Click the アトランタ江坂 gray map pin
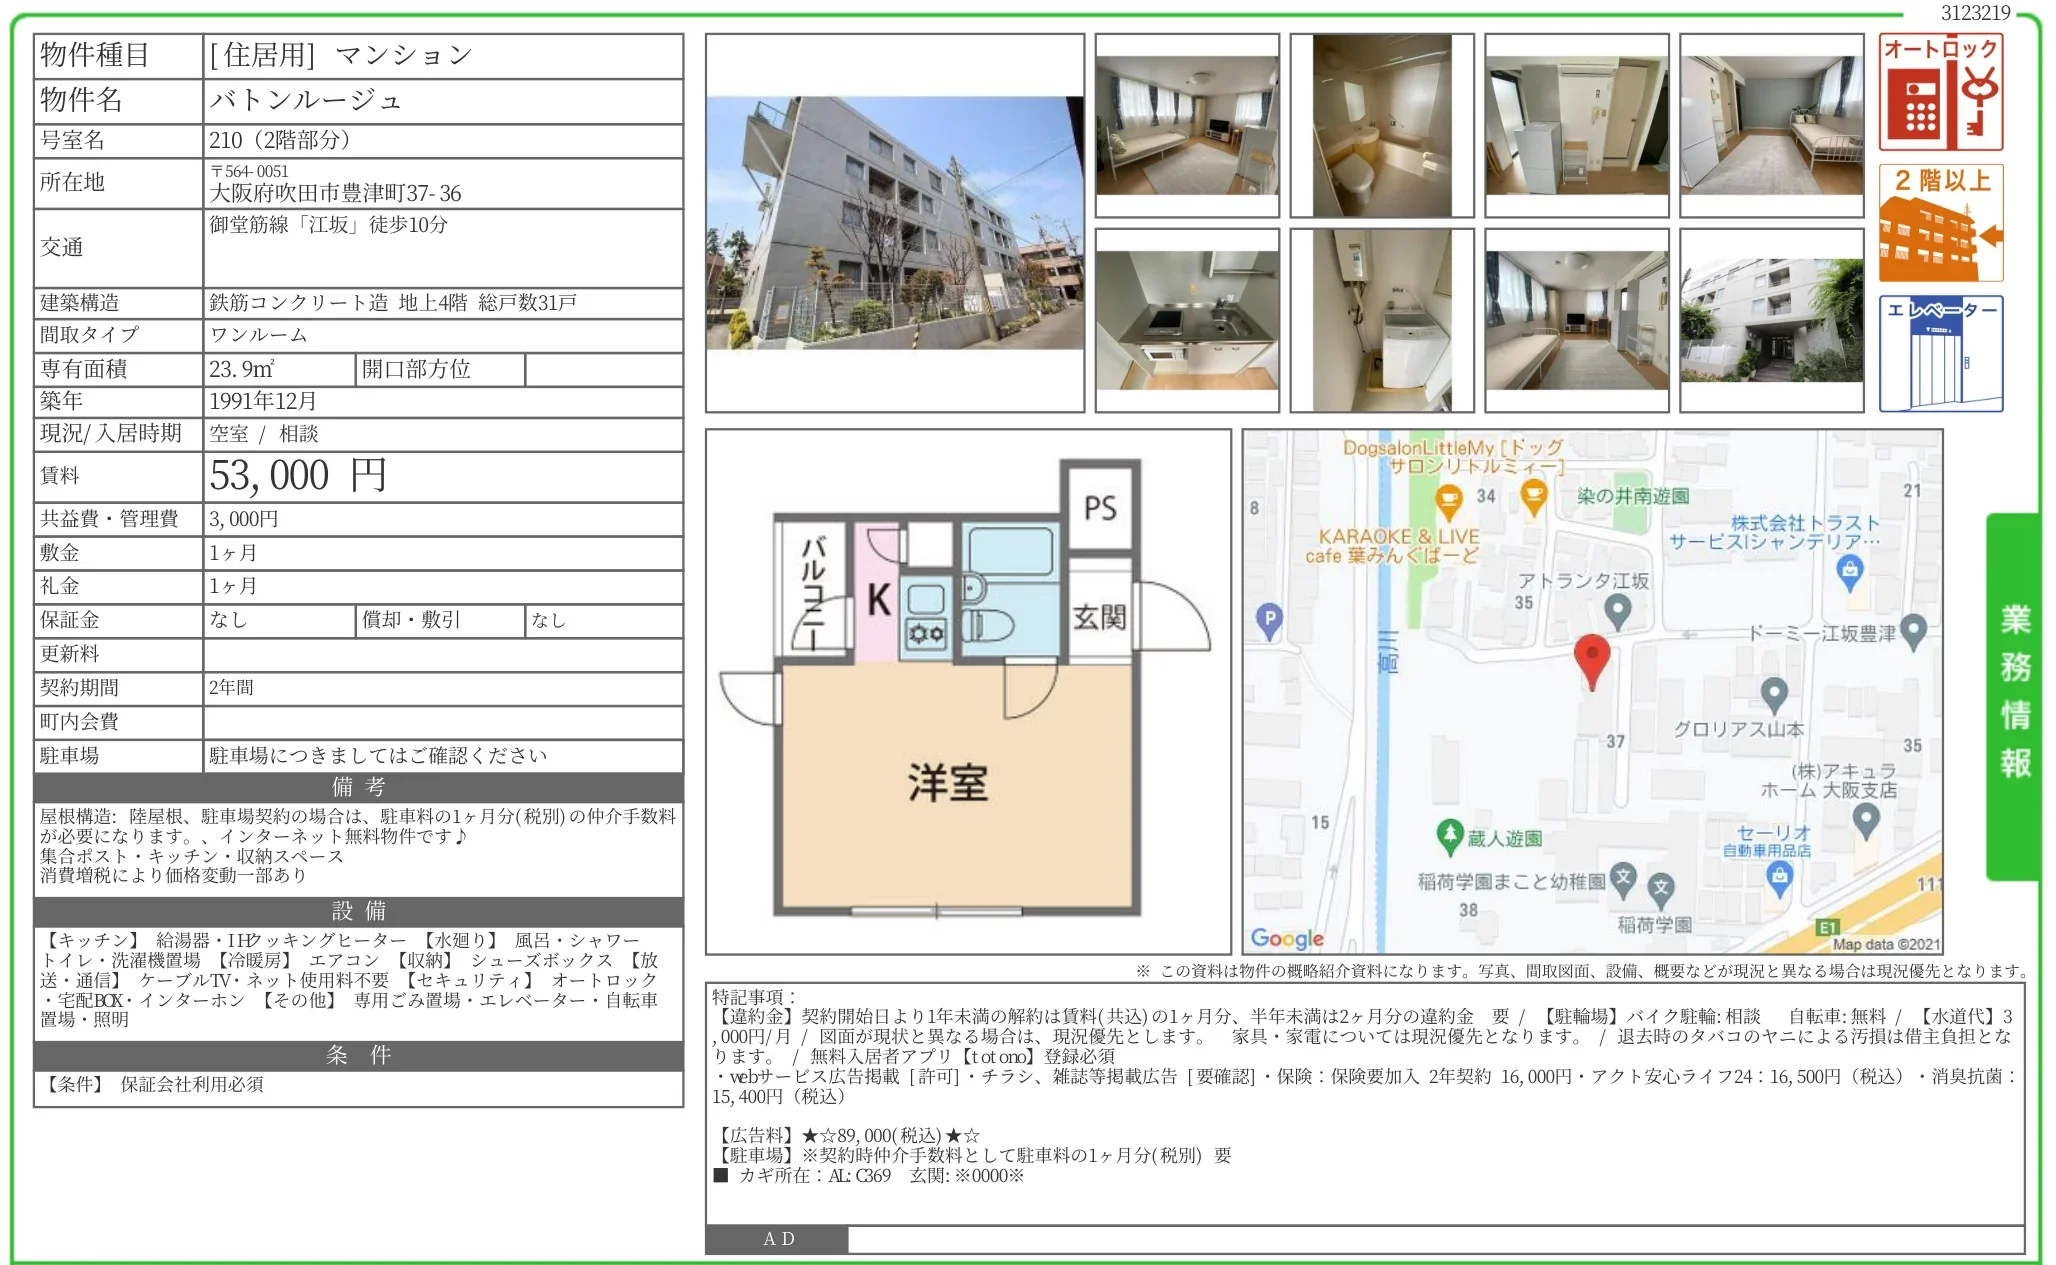This screenshot has height=1265, width=2056. coord(1617,610)
